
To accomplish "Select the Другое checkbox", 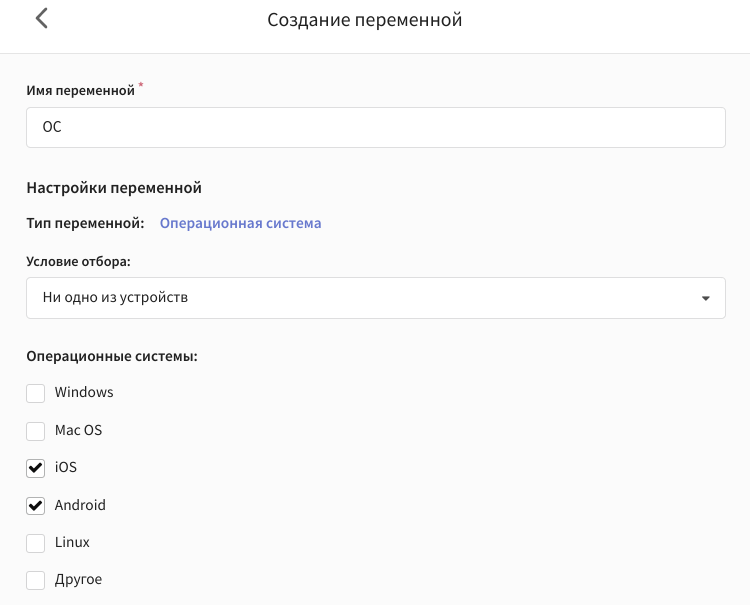I will point(35,580).
